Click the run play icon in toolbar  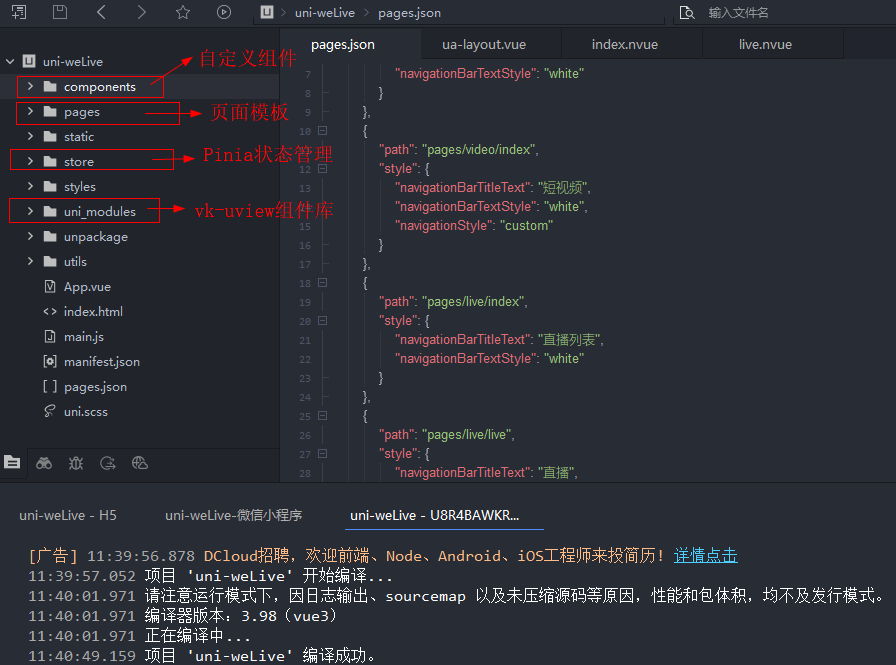click(223, 12)
